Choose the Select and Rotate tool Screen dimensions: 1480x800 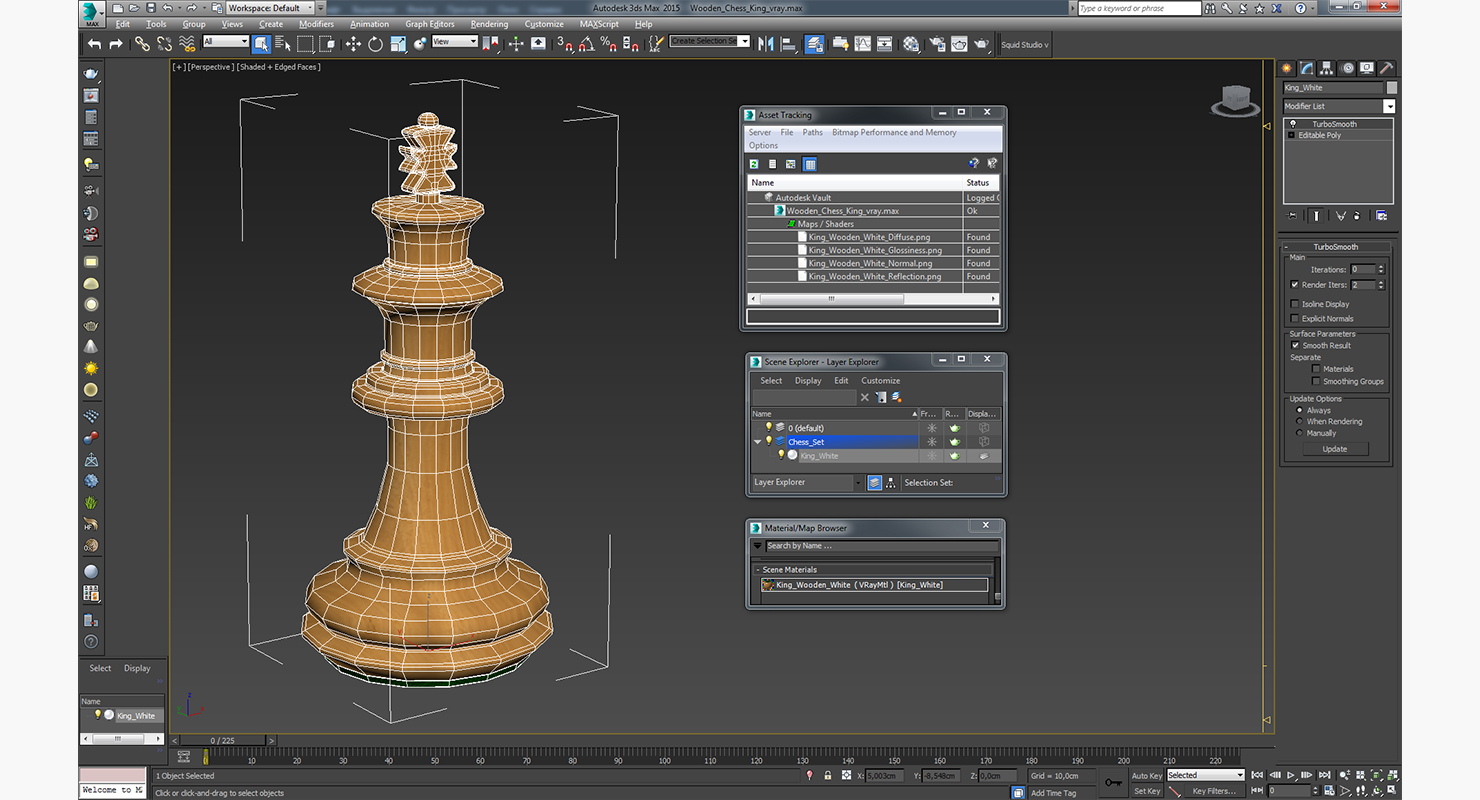tap(375, 44)
